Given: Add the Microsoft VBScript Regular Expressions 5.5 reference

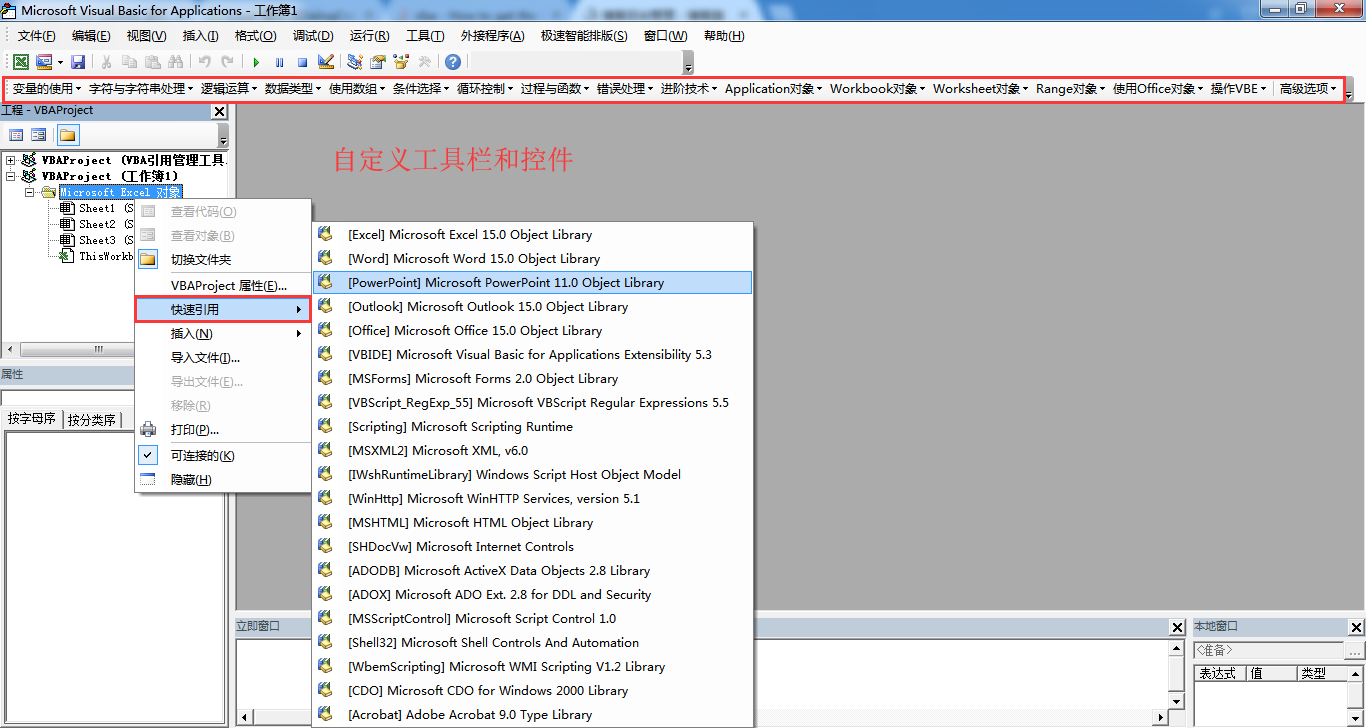Looking at the screenshot, I should (x=533, y=403).
